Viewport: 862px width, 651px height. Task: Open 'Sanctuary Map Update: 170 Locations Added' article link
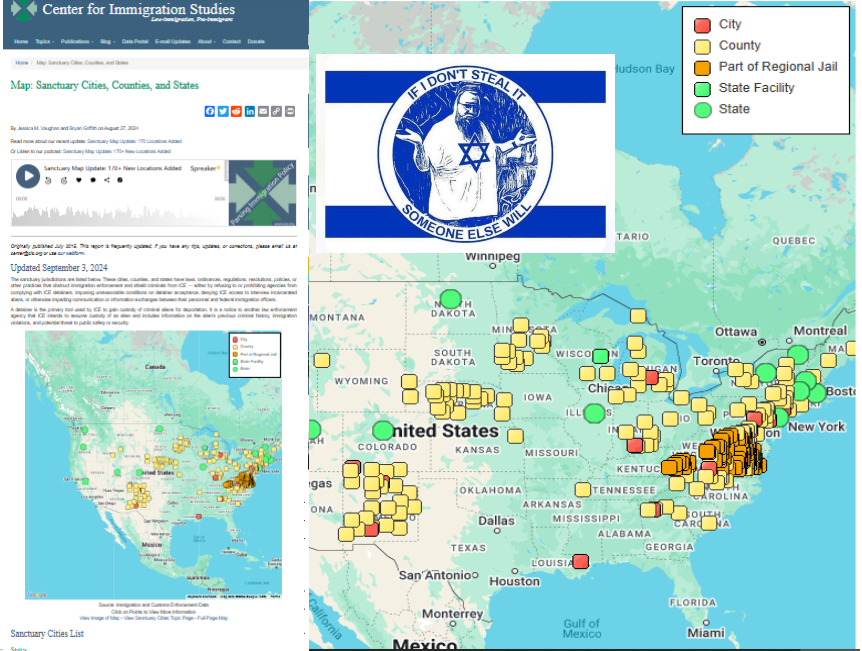pyautogui.click(x=134, y=141)
